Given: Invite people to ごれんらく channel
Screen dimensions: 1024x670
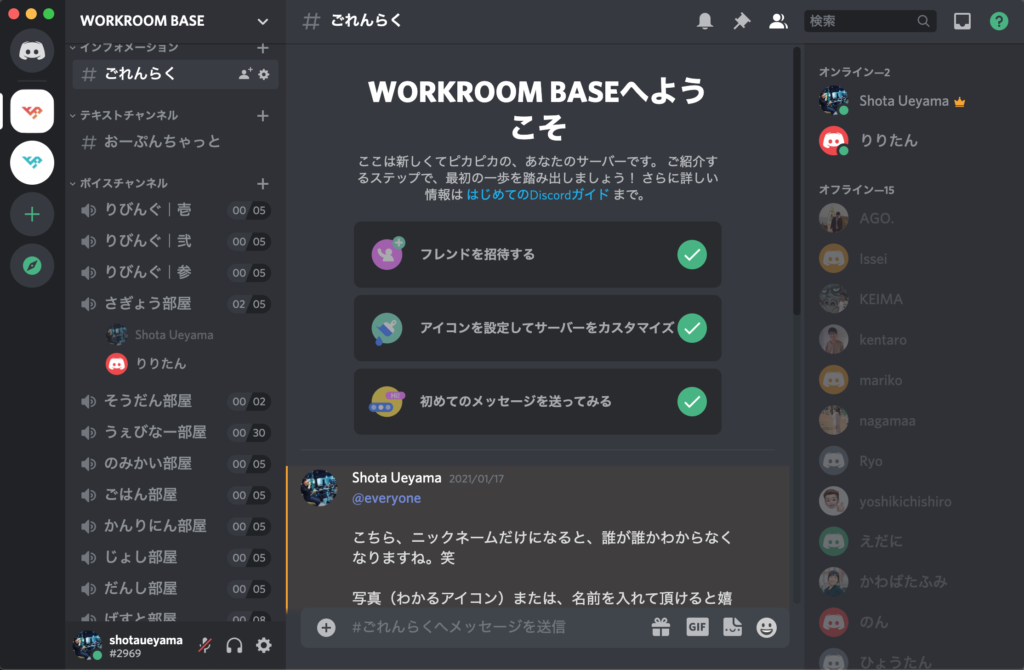Looking at the screenshot, I should tap(245, 74).
